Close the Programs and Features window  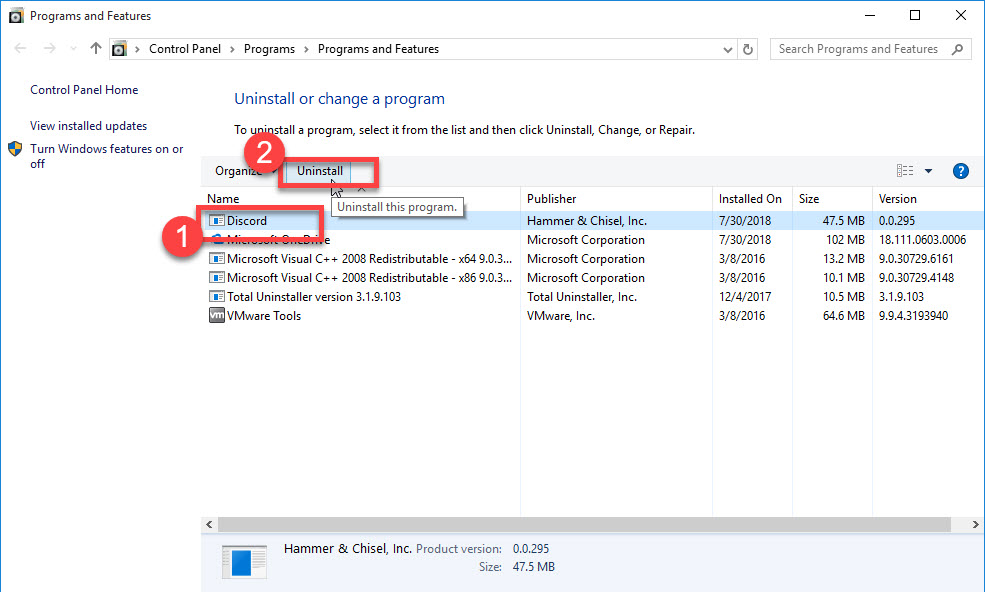[x=961, y=15]
